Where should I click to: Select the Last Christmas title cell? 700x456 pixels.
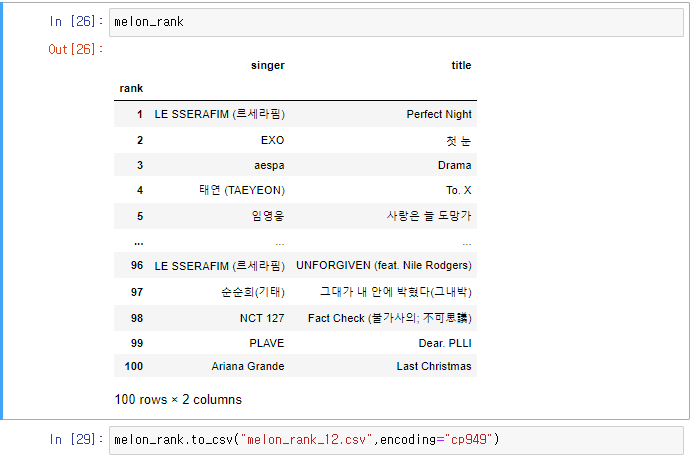[x=434, y=366]
